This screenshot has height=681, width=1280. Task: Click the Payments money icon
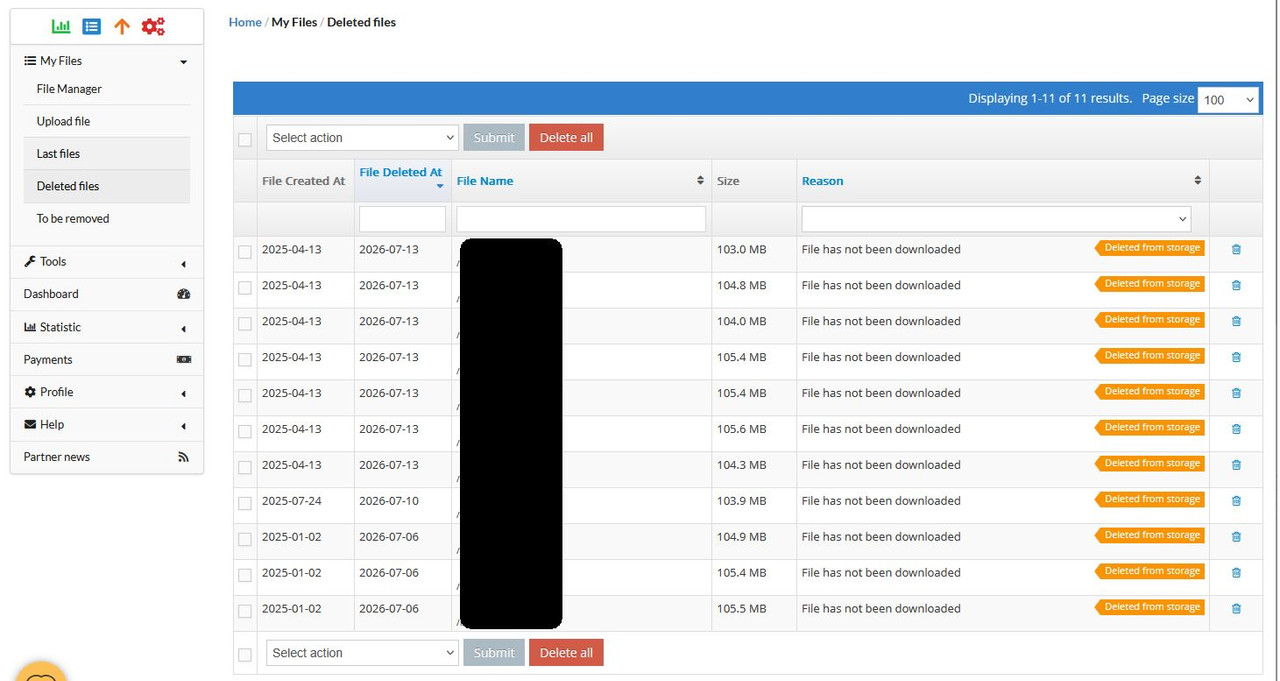[183, 359]
